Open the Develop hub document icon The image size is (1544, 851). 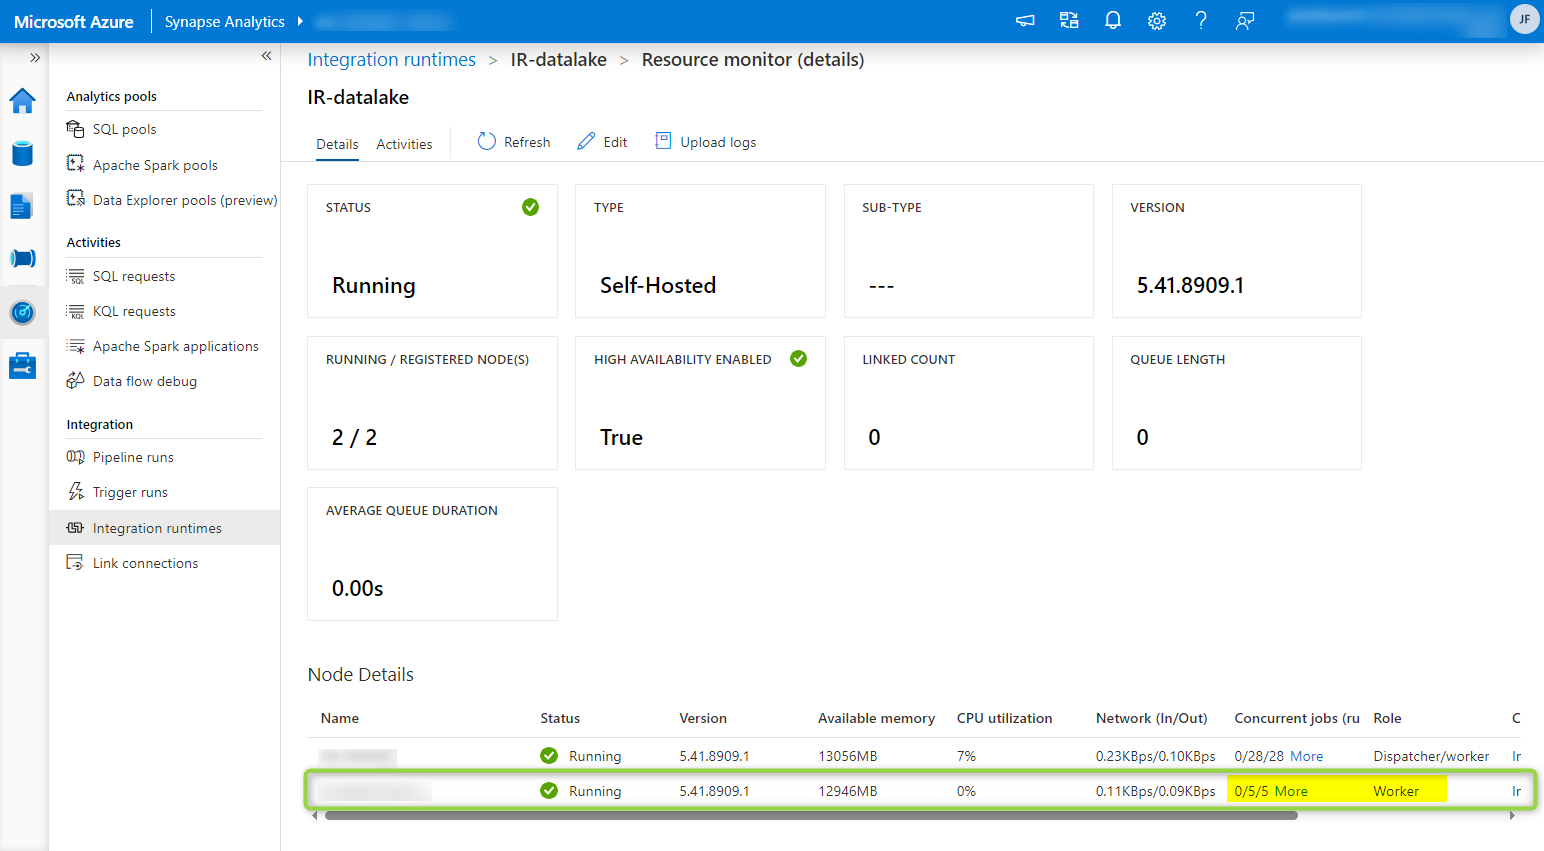point(22,206)
